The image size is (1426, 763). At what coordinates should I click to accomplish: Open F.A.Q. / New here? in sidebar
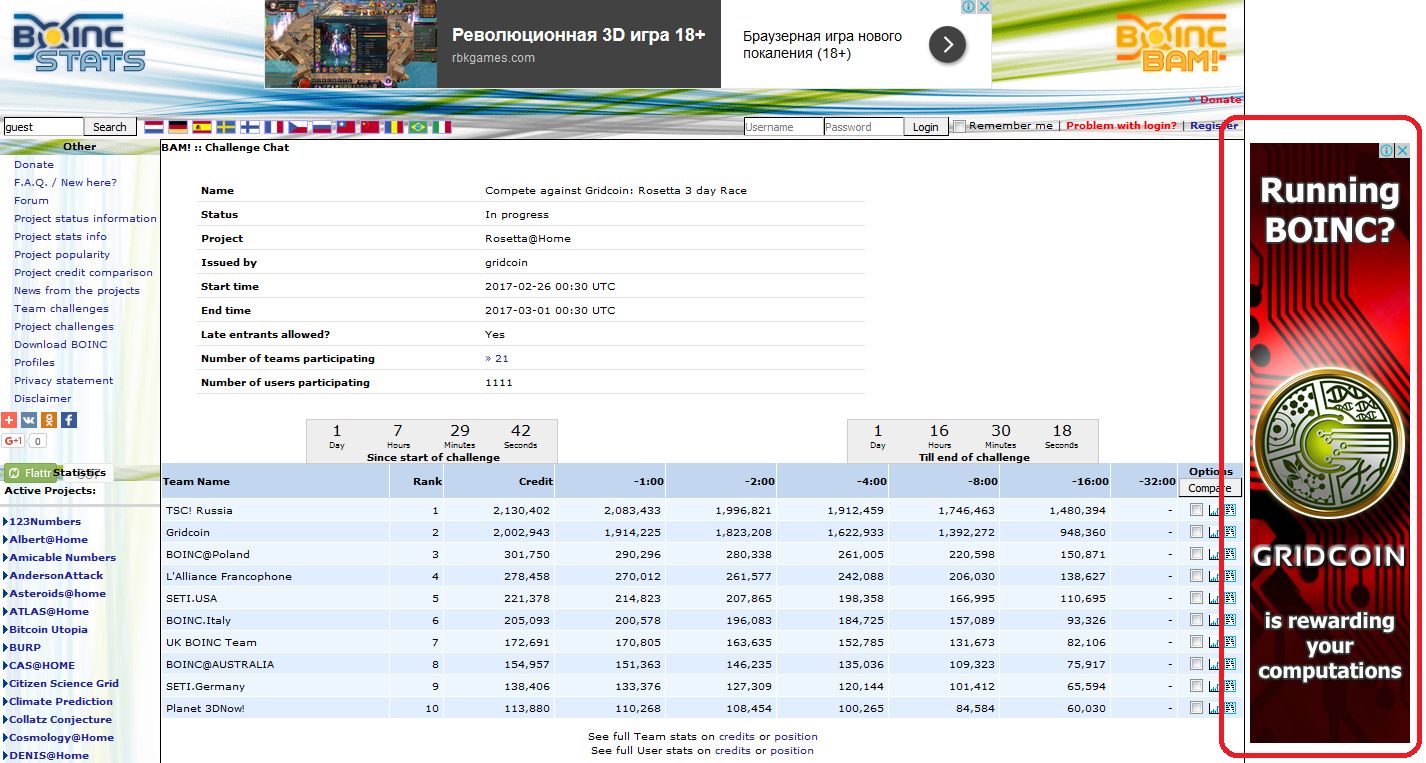pyautogui.click(x=65, y=182)
